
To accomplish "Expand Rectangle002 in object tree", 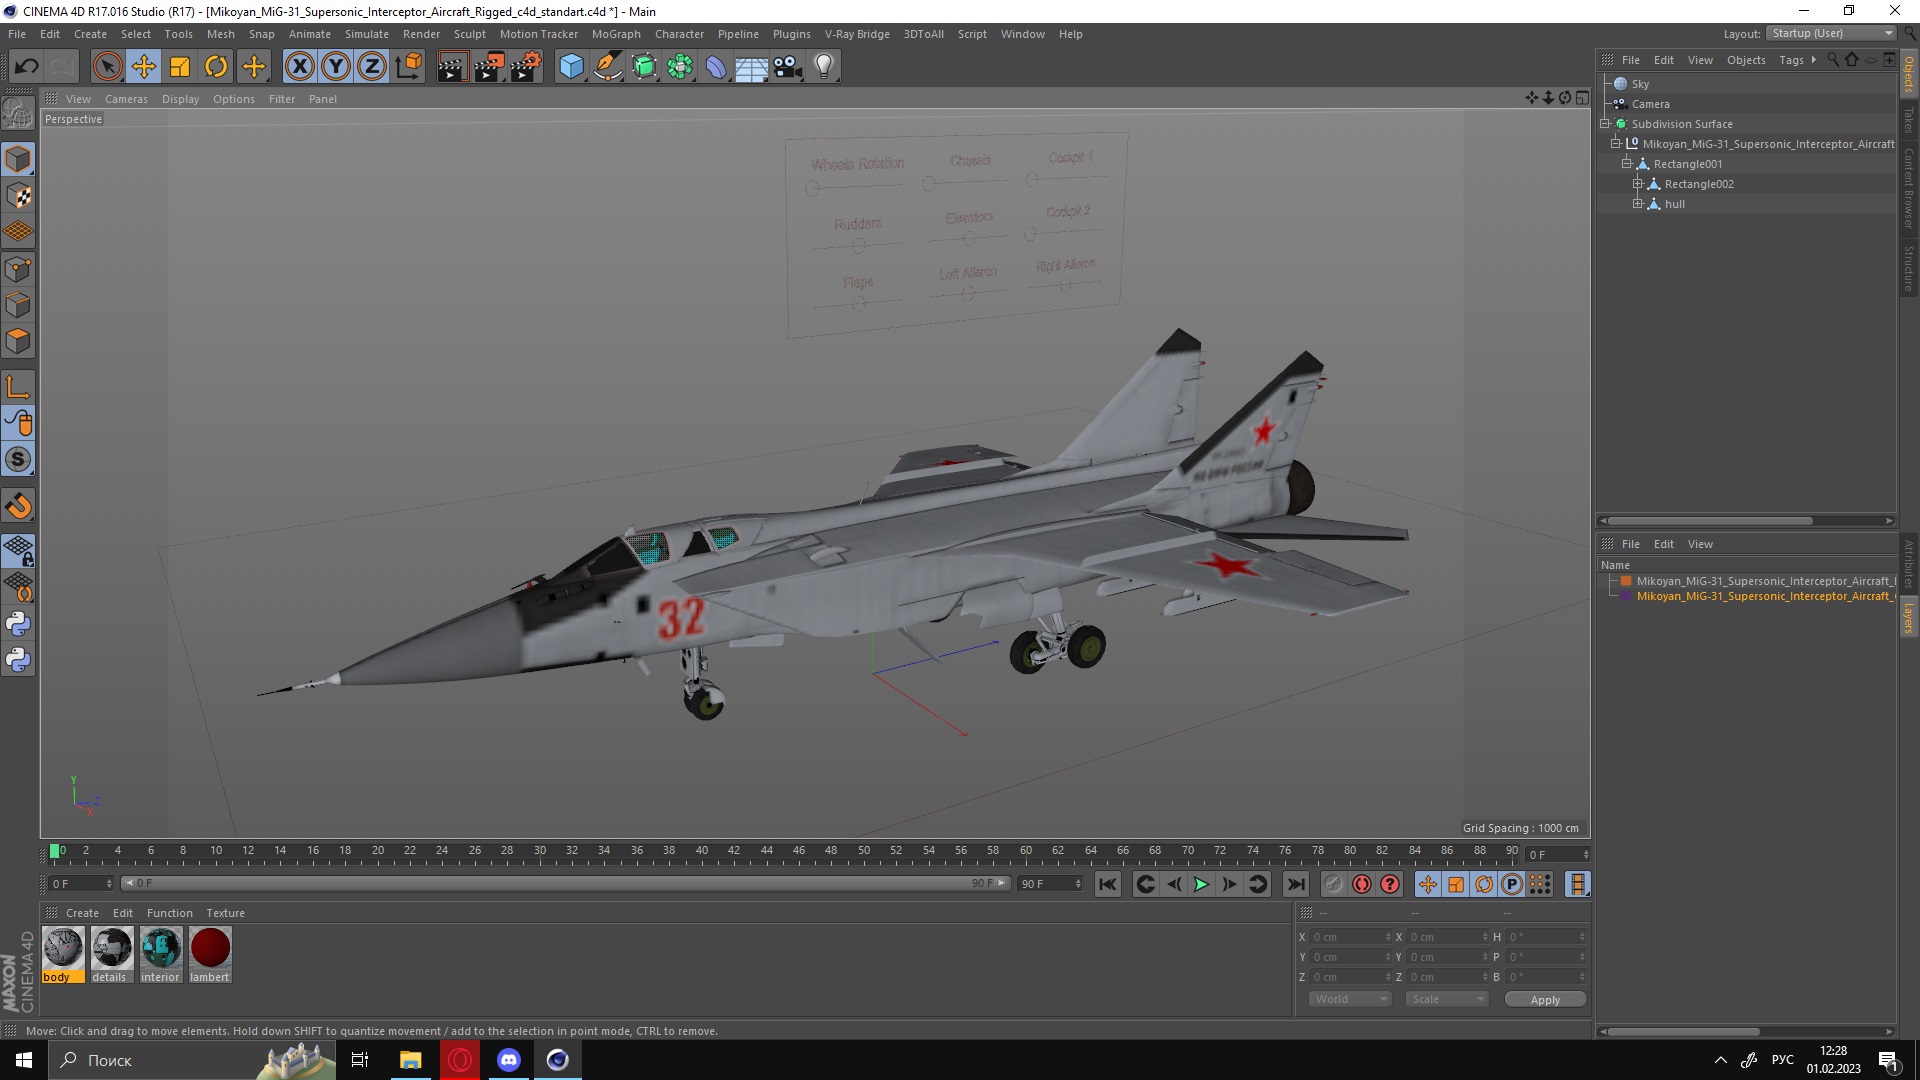I will (1638, 184).
